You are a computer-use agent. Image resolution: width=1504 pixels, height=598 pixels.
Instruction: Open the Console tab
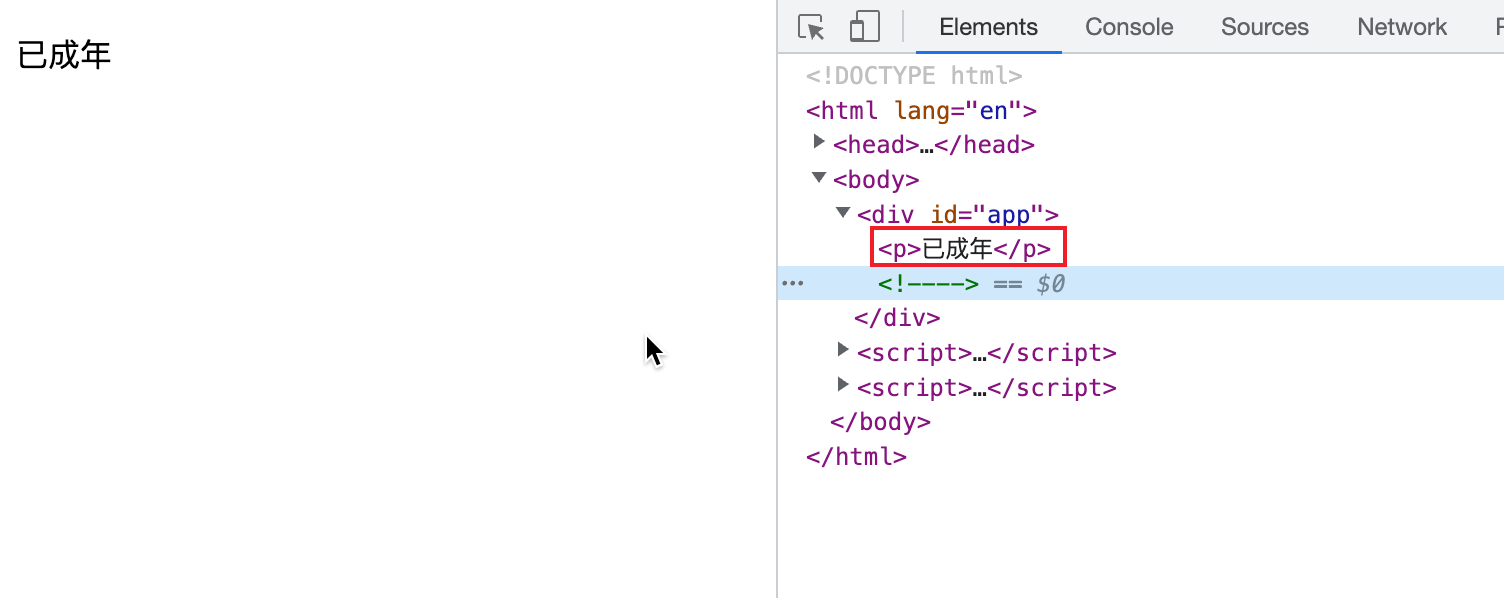pyautogui.click(x=1129, y=27)
